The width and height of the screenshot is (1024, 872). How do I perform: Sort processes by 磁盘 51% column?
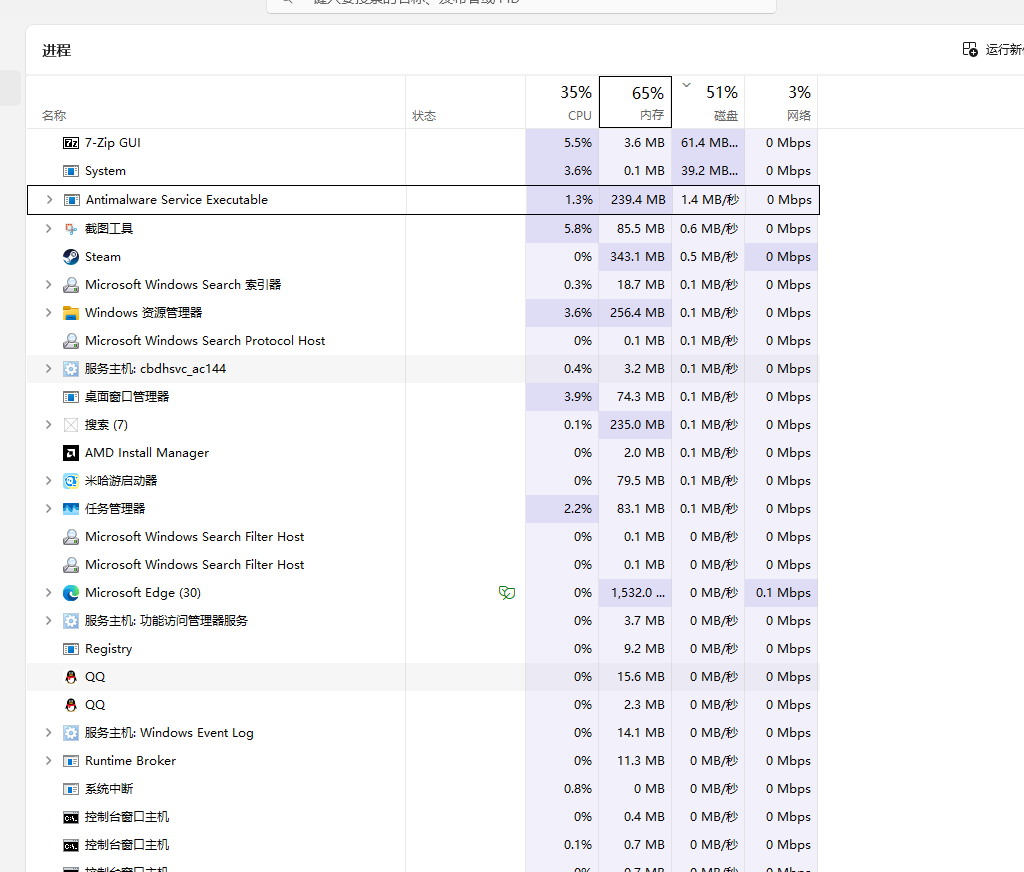coord(709,103)
